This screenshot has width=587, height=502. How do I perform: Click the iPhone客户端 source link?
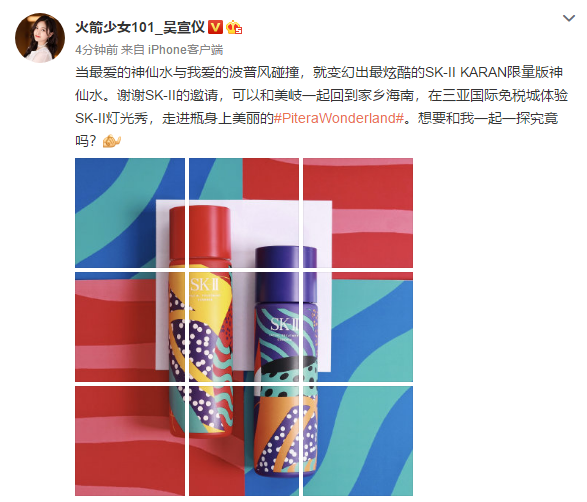point(186,50)
